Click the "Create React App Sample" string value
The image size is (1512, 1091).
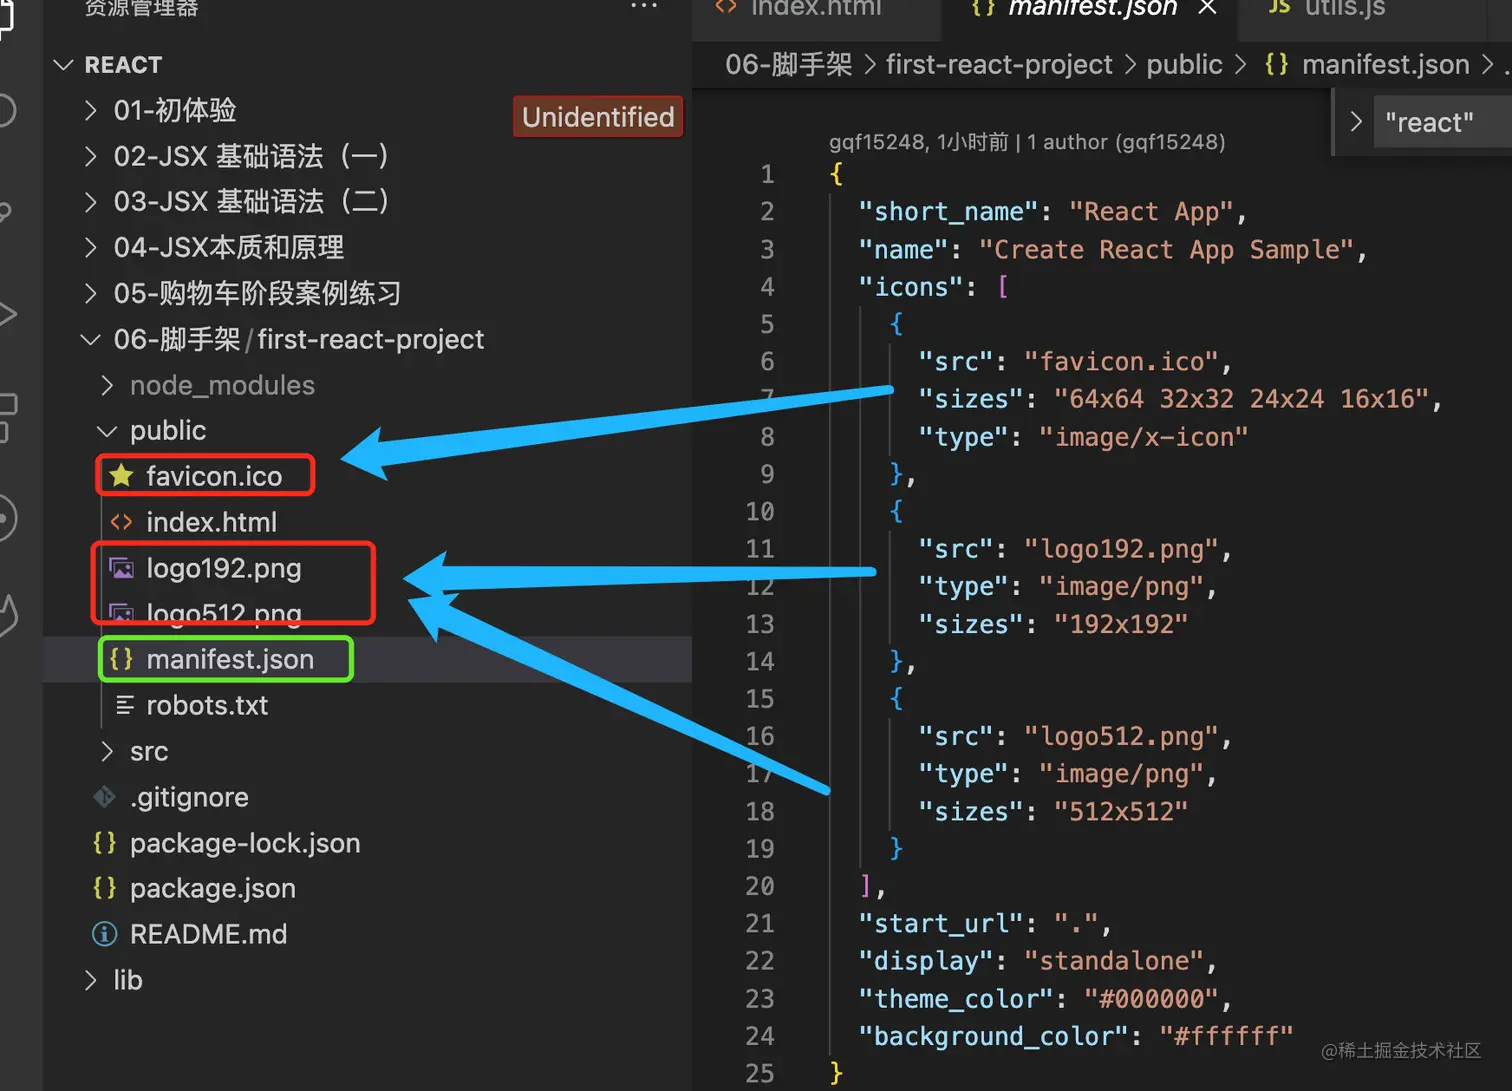pos(1165,249)
